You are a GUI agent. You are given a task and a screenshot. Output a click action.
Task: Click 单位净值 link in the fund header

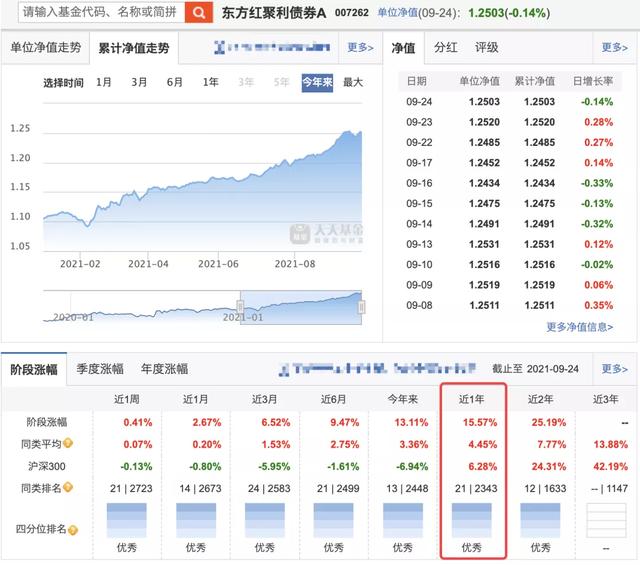coord(398,13)
